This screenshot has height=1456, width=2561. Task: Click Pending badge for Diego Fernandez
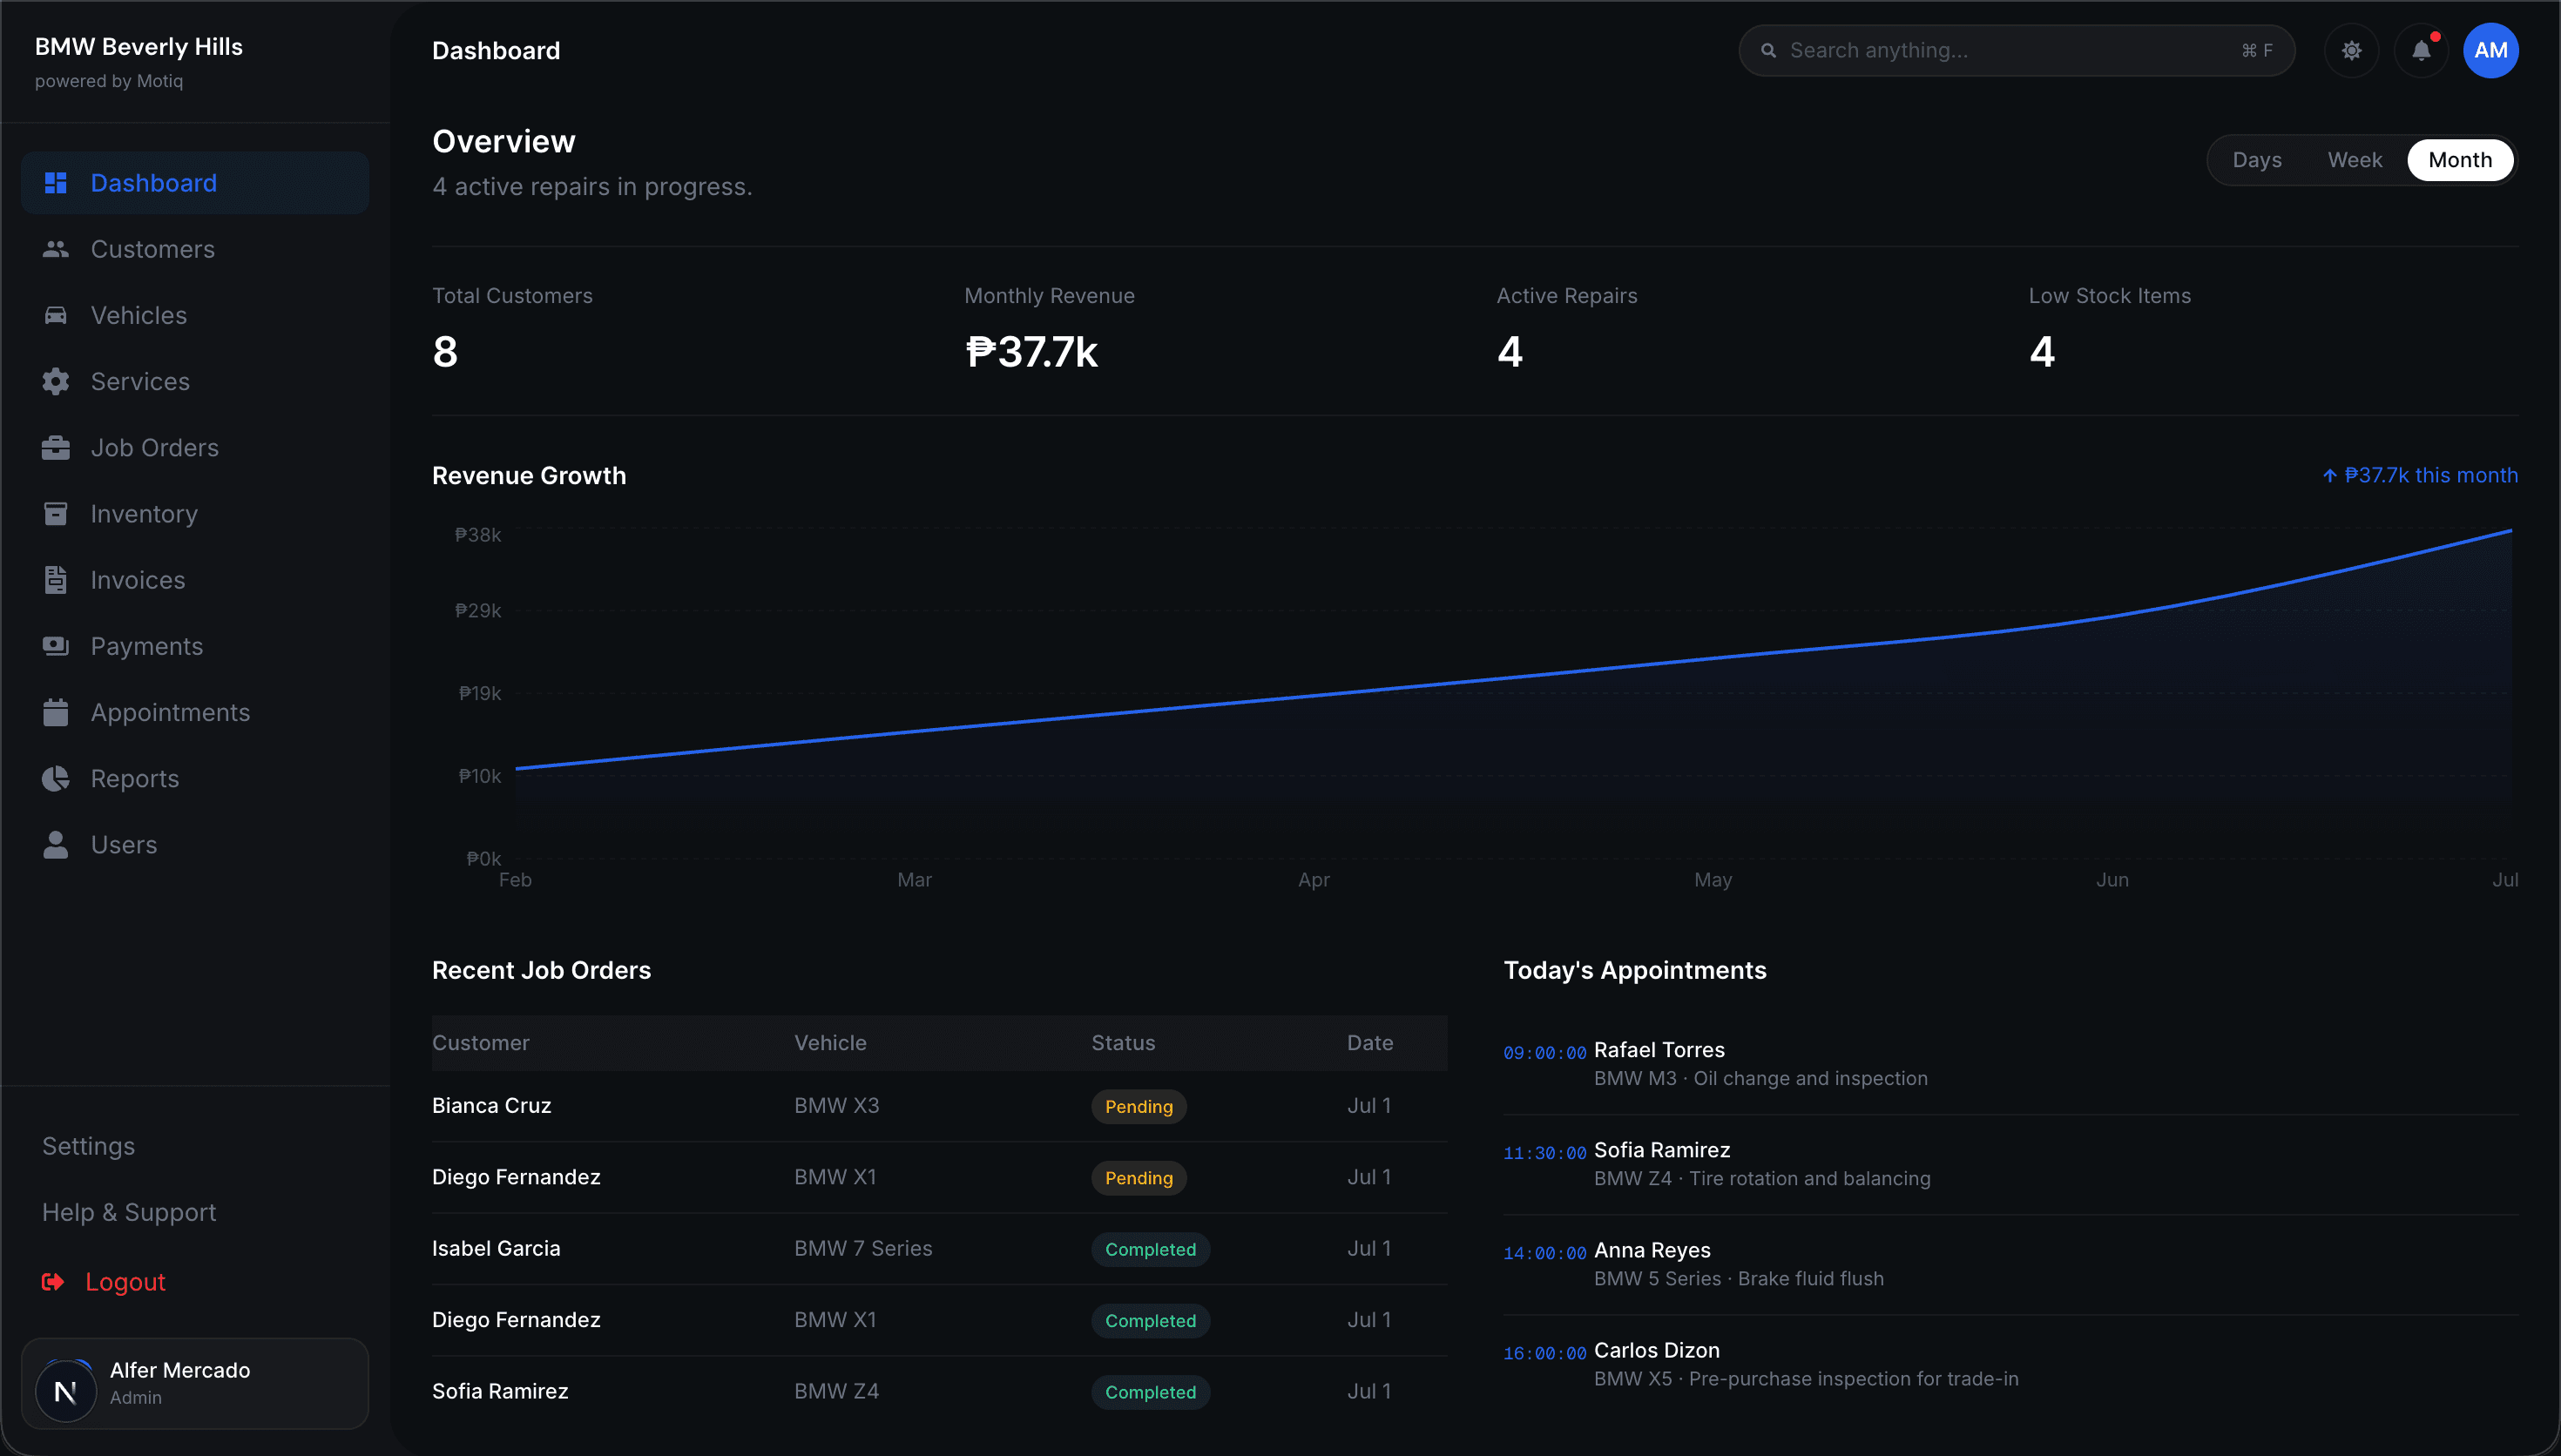point(1138,1178)
